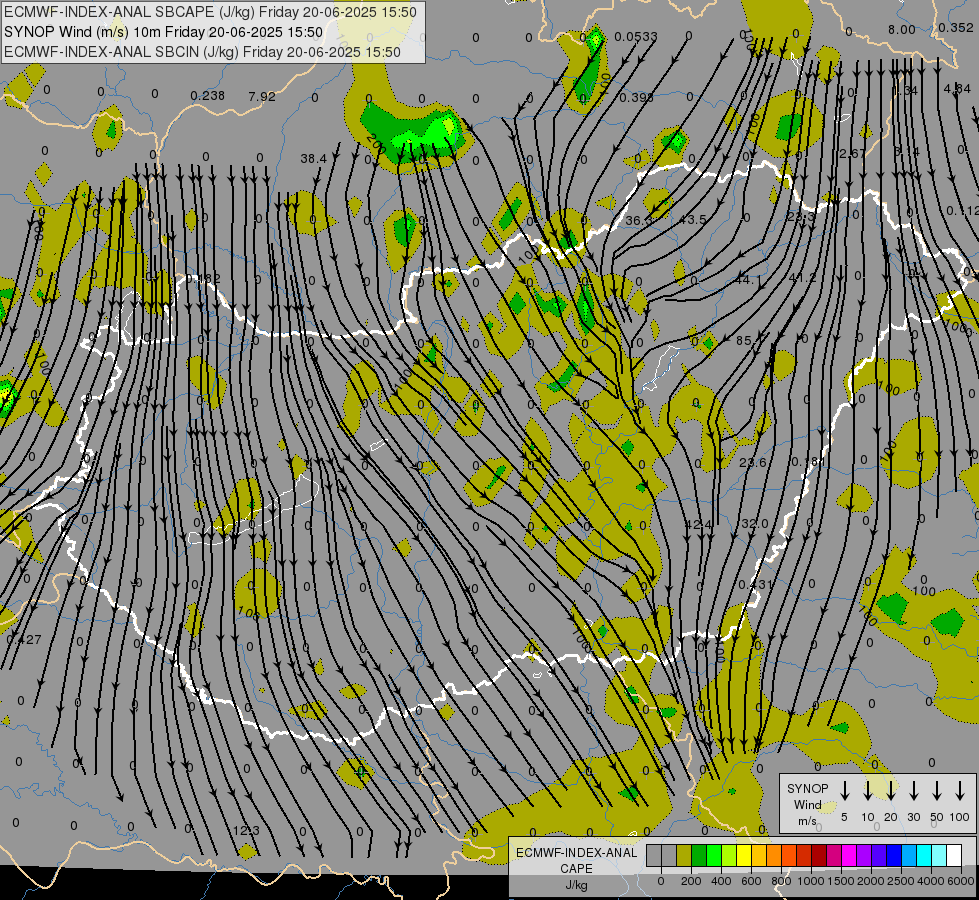Click the 2.67 value on the map

(852, 154)
